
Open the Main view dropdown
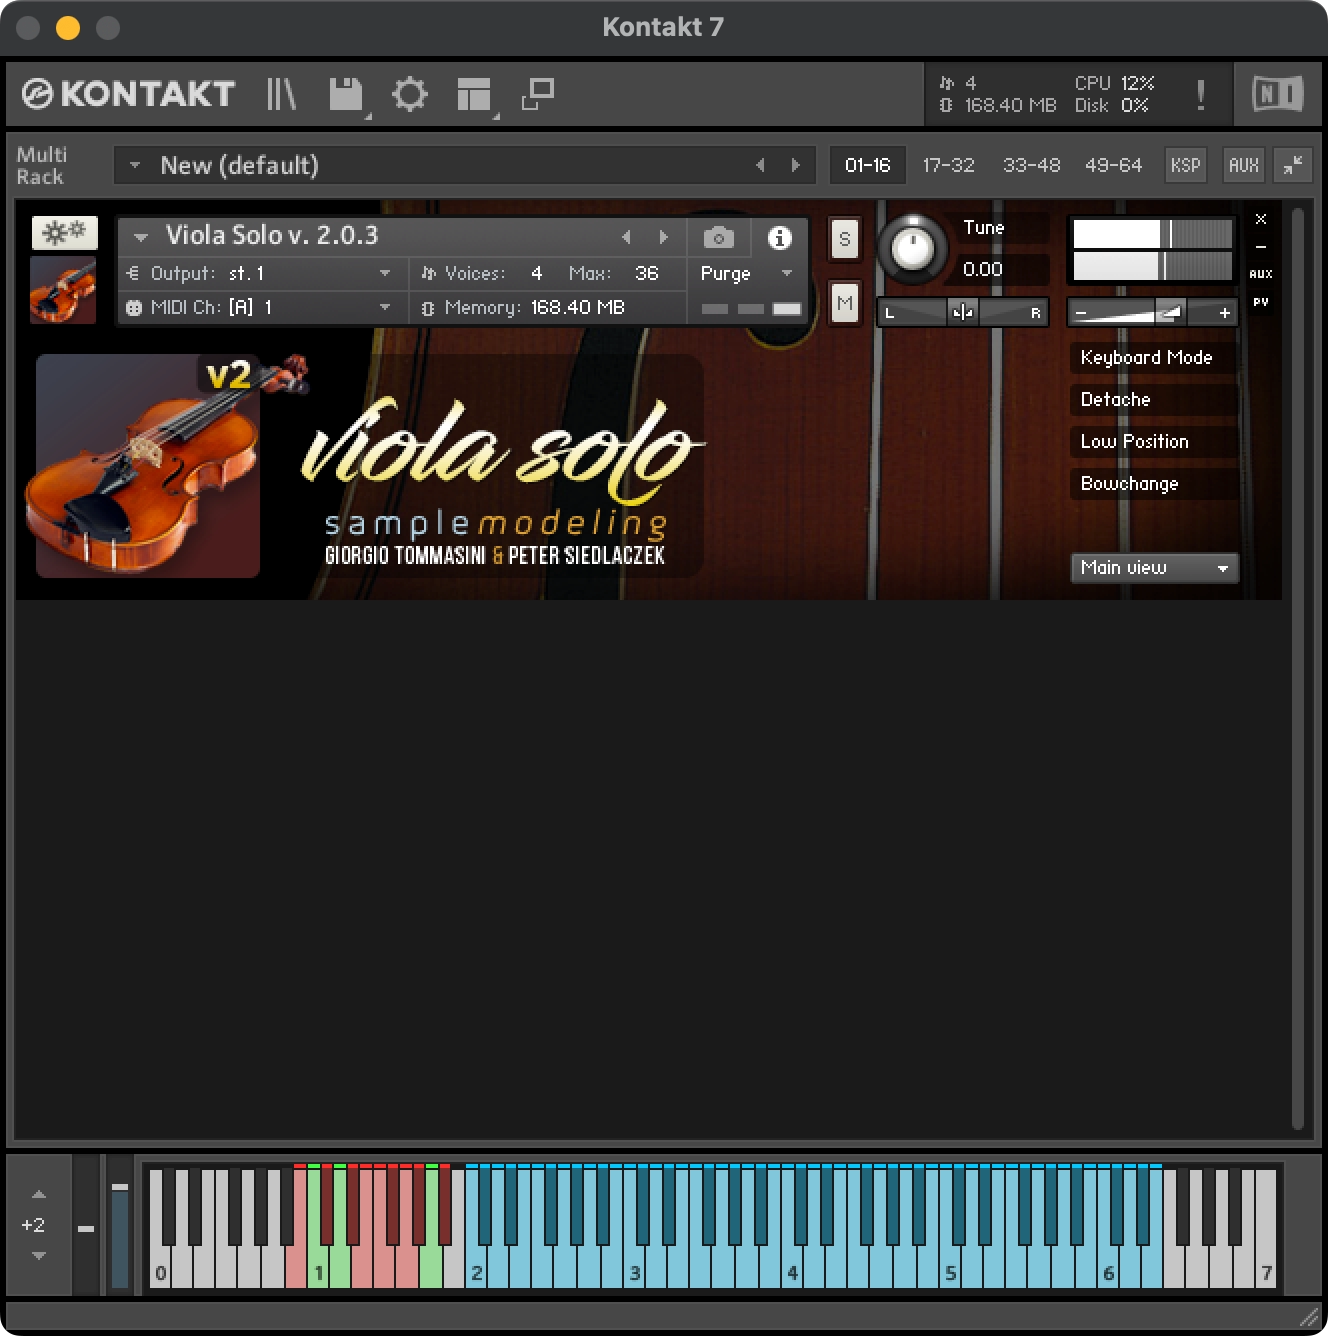tap(1154, 568)
